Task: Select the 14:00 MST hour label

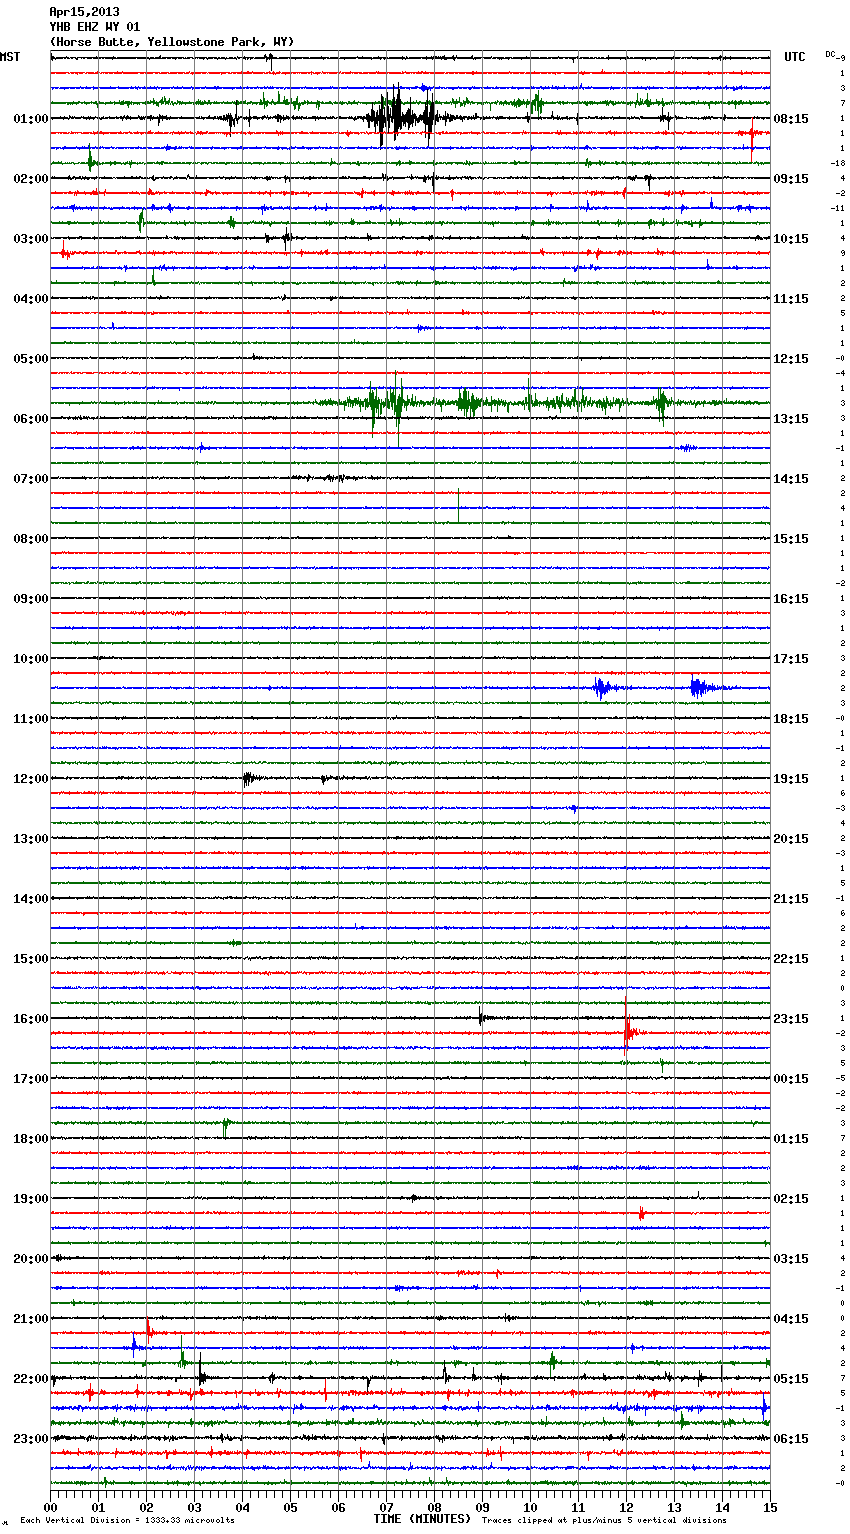Action: pos(31,899)
